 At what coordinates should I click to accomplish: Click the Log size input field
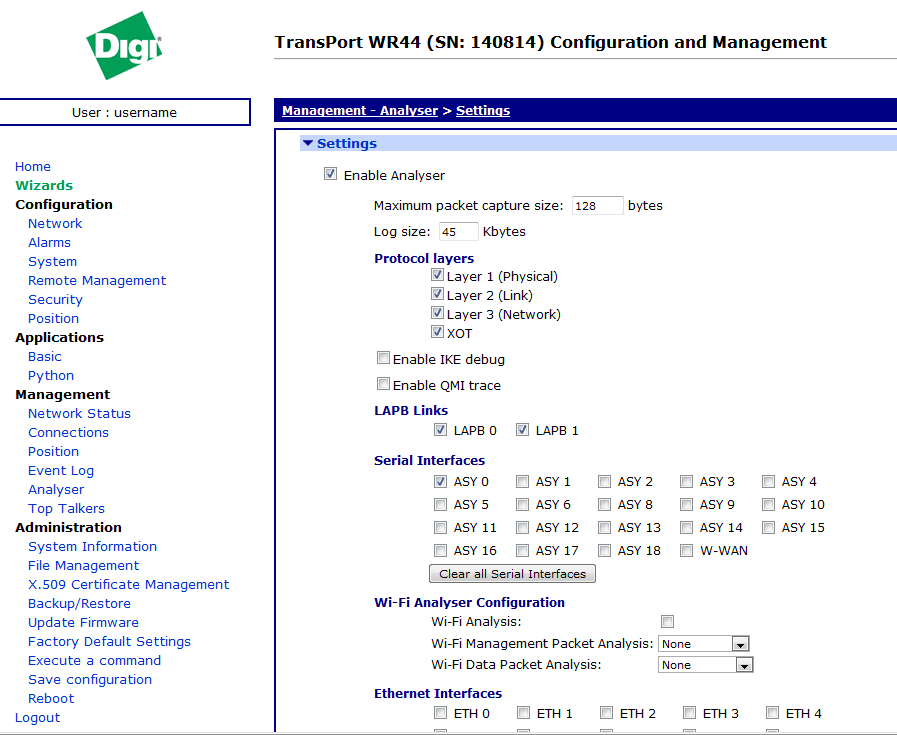click(x=458, y=232)
